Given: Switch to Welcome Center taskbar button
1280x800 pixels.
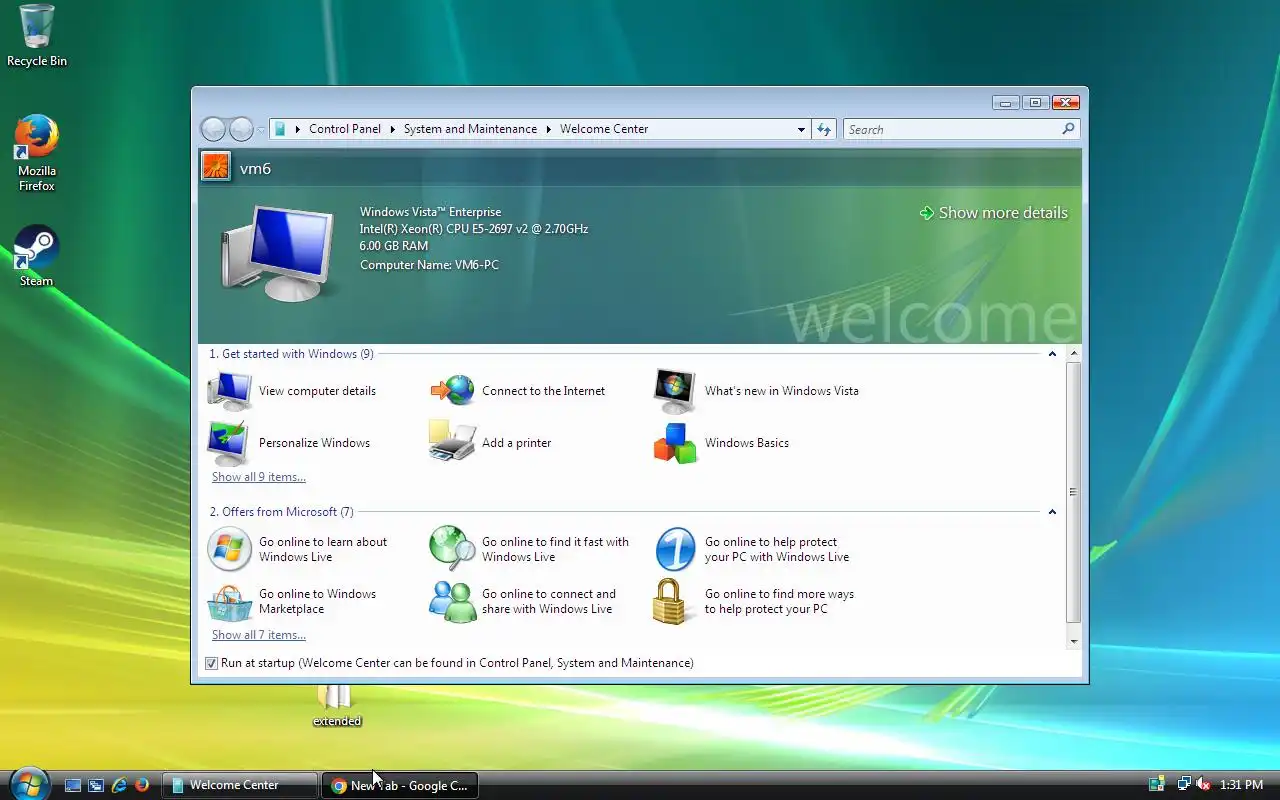Looking at the screenshot, I should 240,785.
